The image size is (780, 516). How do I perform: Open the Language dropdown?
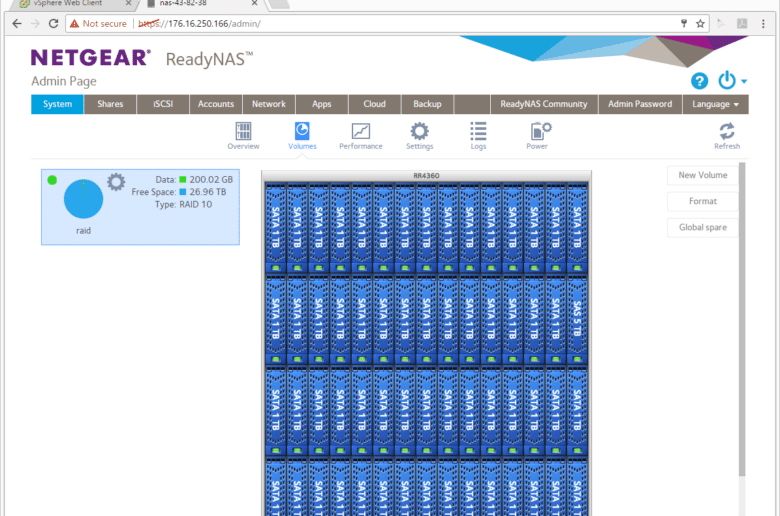(715, 104)
